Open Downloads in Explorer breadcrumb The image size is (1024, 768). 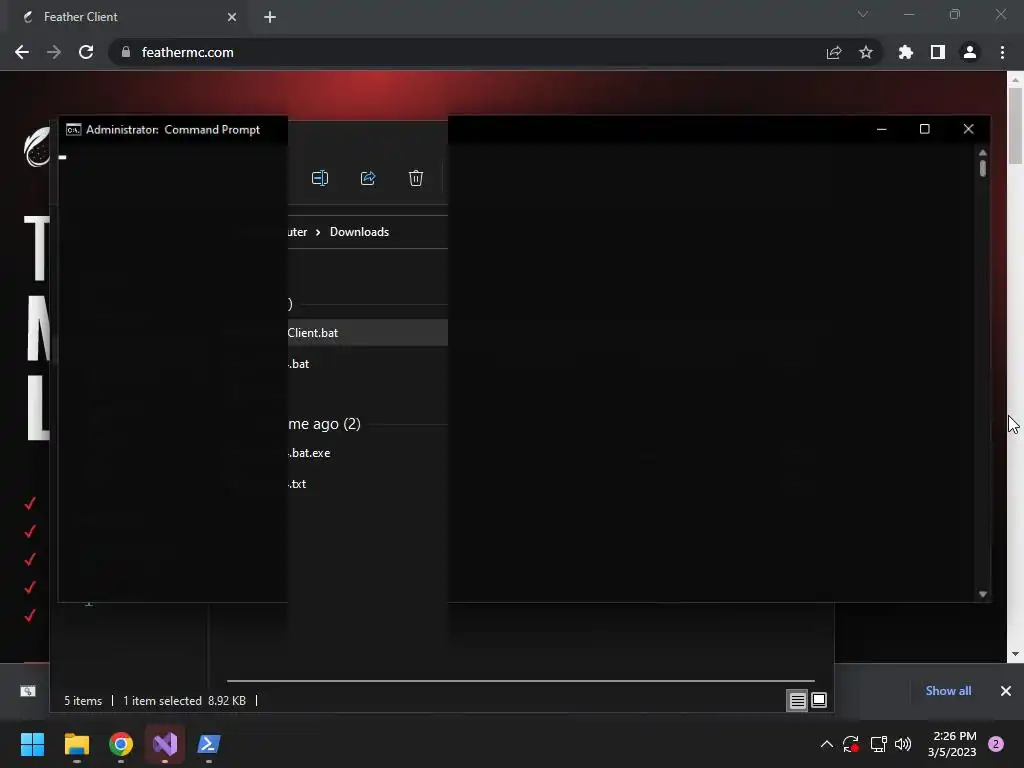click(x=359, y=232)
